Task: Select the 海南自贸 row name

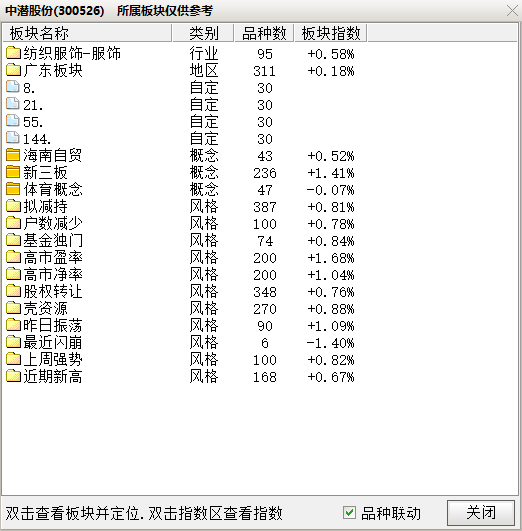Action: (x=53, y=155)
